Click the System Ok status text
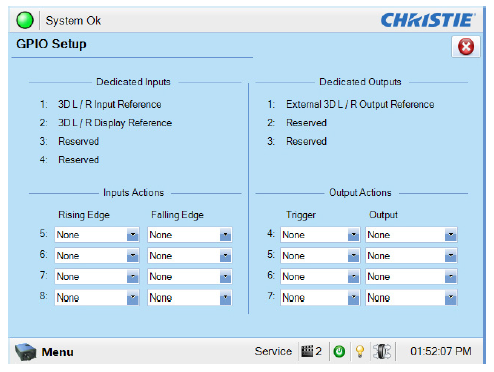Viewport: 494px width, 372px height. pos(73,21)
